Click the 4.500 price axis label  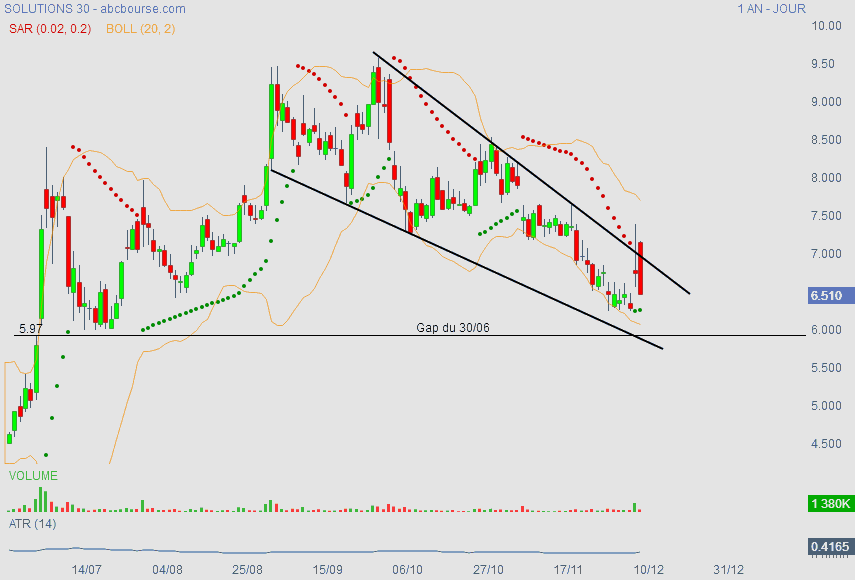tap(826, 444)
